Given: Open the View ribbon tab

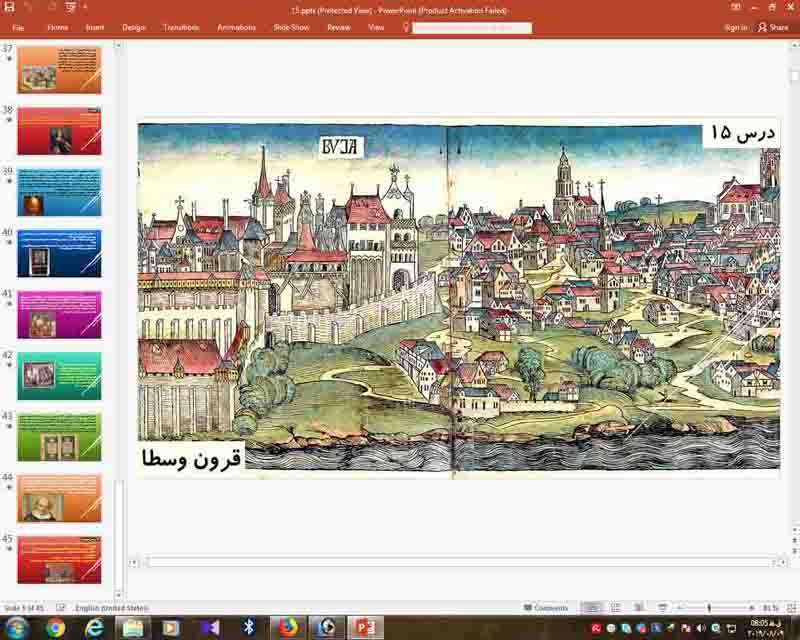Looking at the screenshot, I should 376,28.
